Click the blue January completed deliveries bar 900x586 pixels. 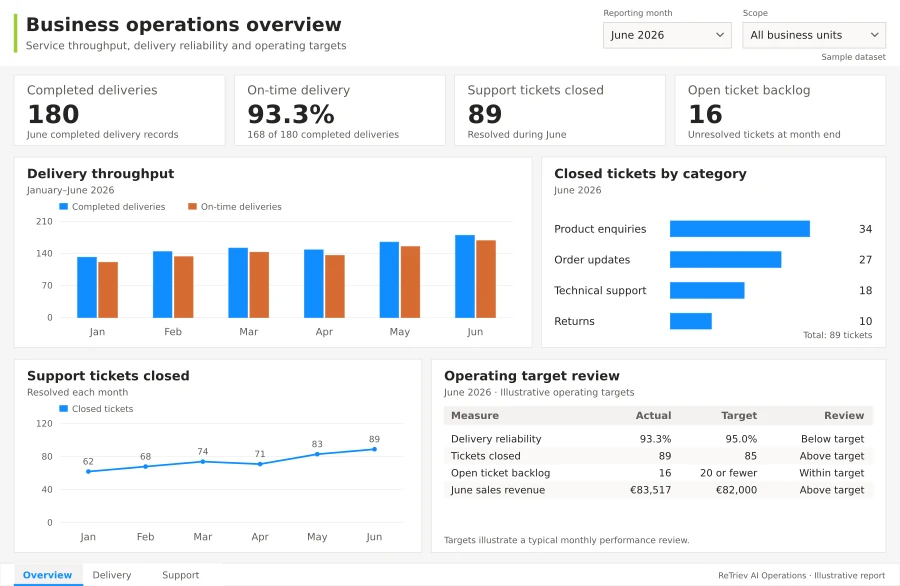coord(87,287)
